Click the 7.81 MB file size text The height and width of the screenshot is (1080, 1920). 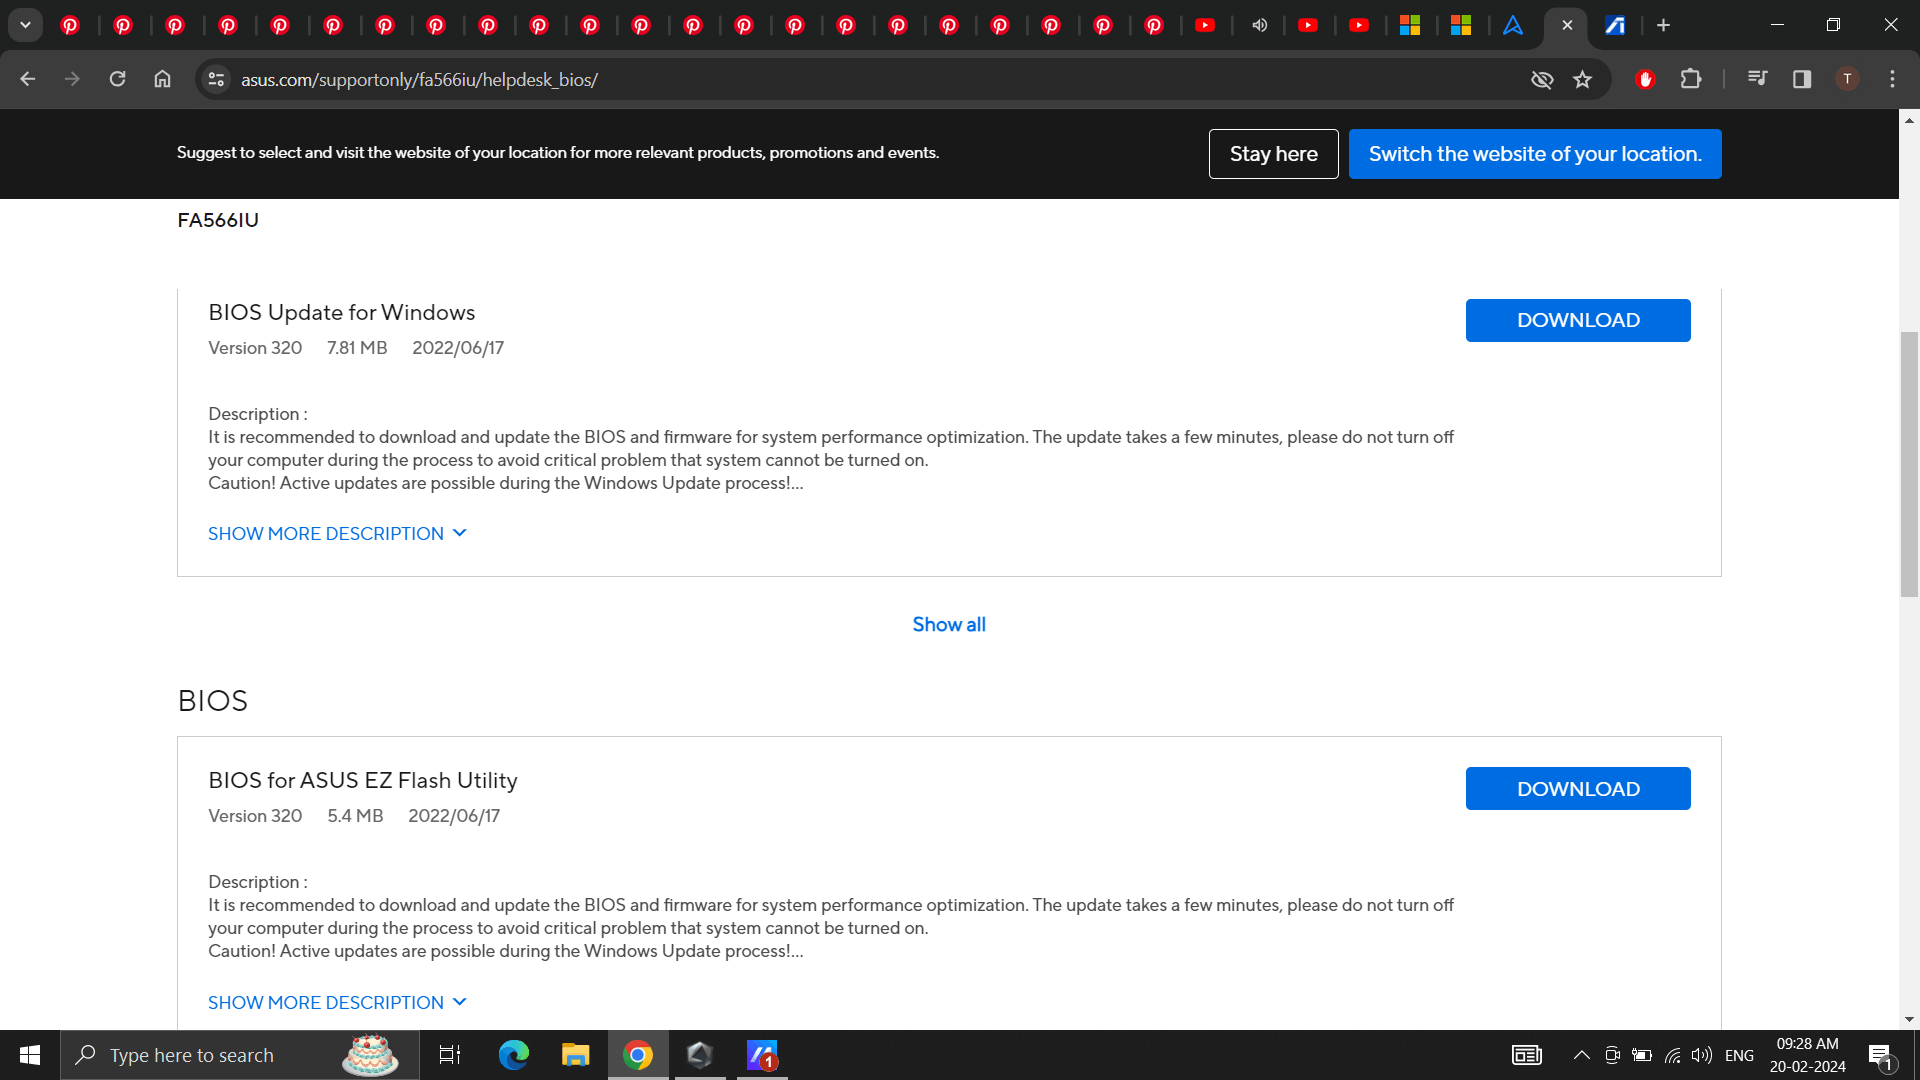(x=357, y=348)
